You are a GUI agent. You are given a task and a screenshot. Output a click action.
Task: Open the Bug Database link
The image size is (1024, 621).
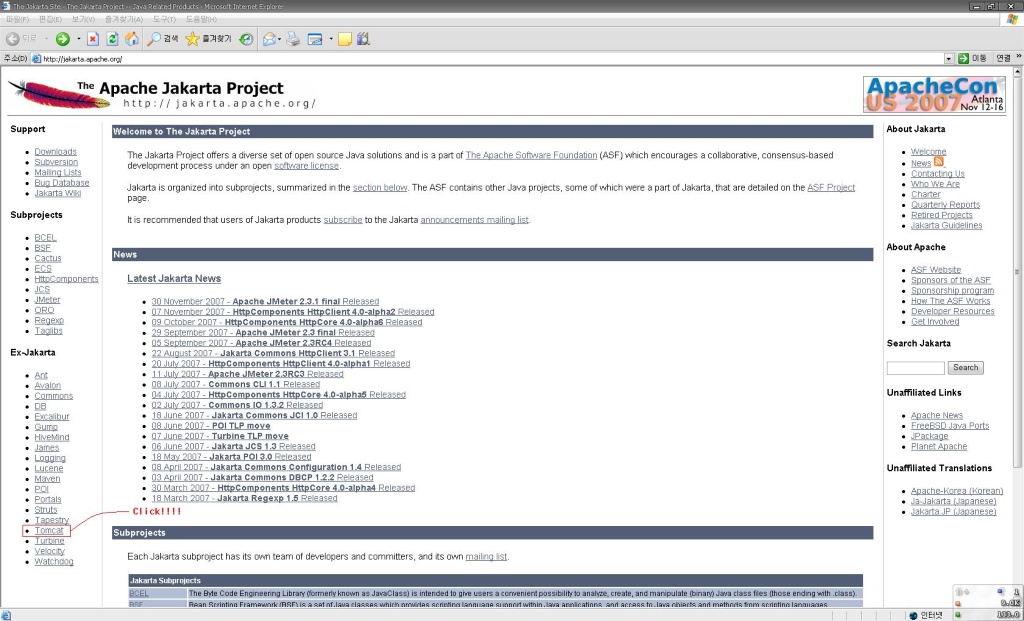pos(62,183)
